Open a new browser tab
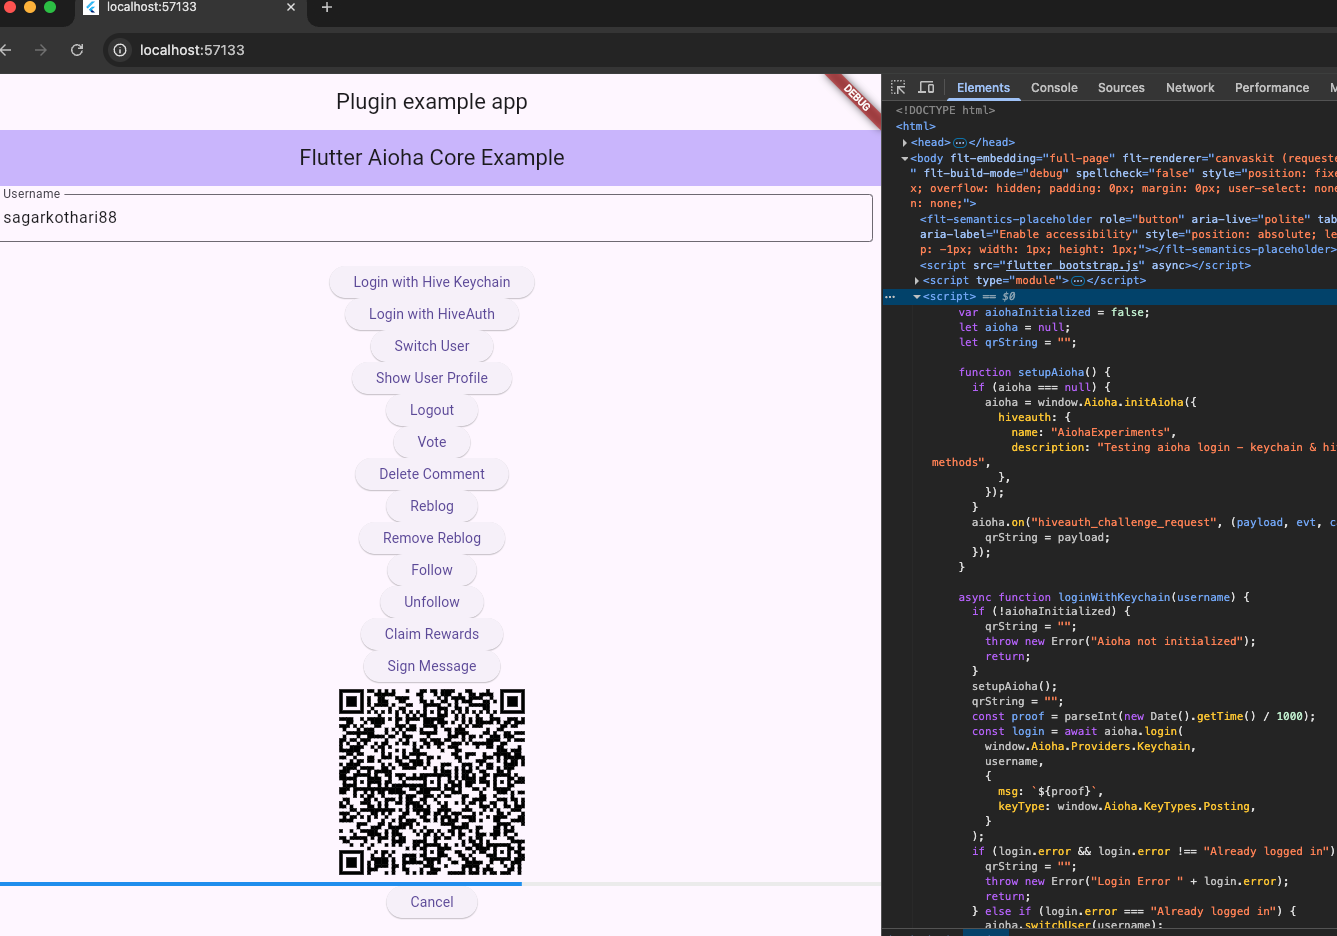Viewport: 1337px width, 936px height. 326,7
